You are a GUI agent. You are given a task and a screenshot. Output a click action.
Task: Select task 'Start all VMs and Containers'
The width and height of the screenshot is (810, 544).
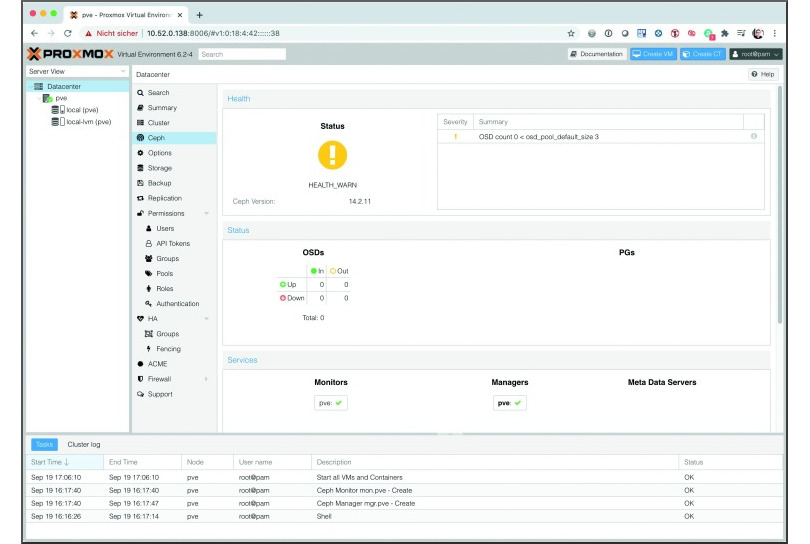tap(404, 477)
